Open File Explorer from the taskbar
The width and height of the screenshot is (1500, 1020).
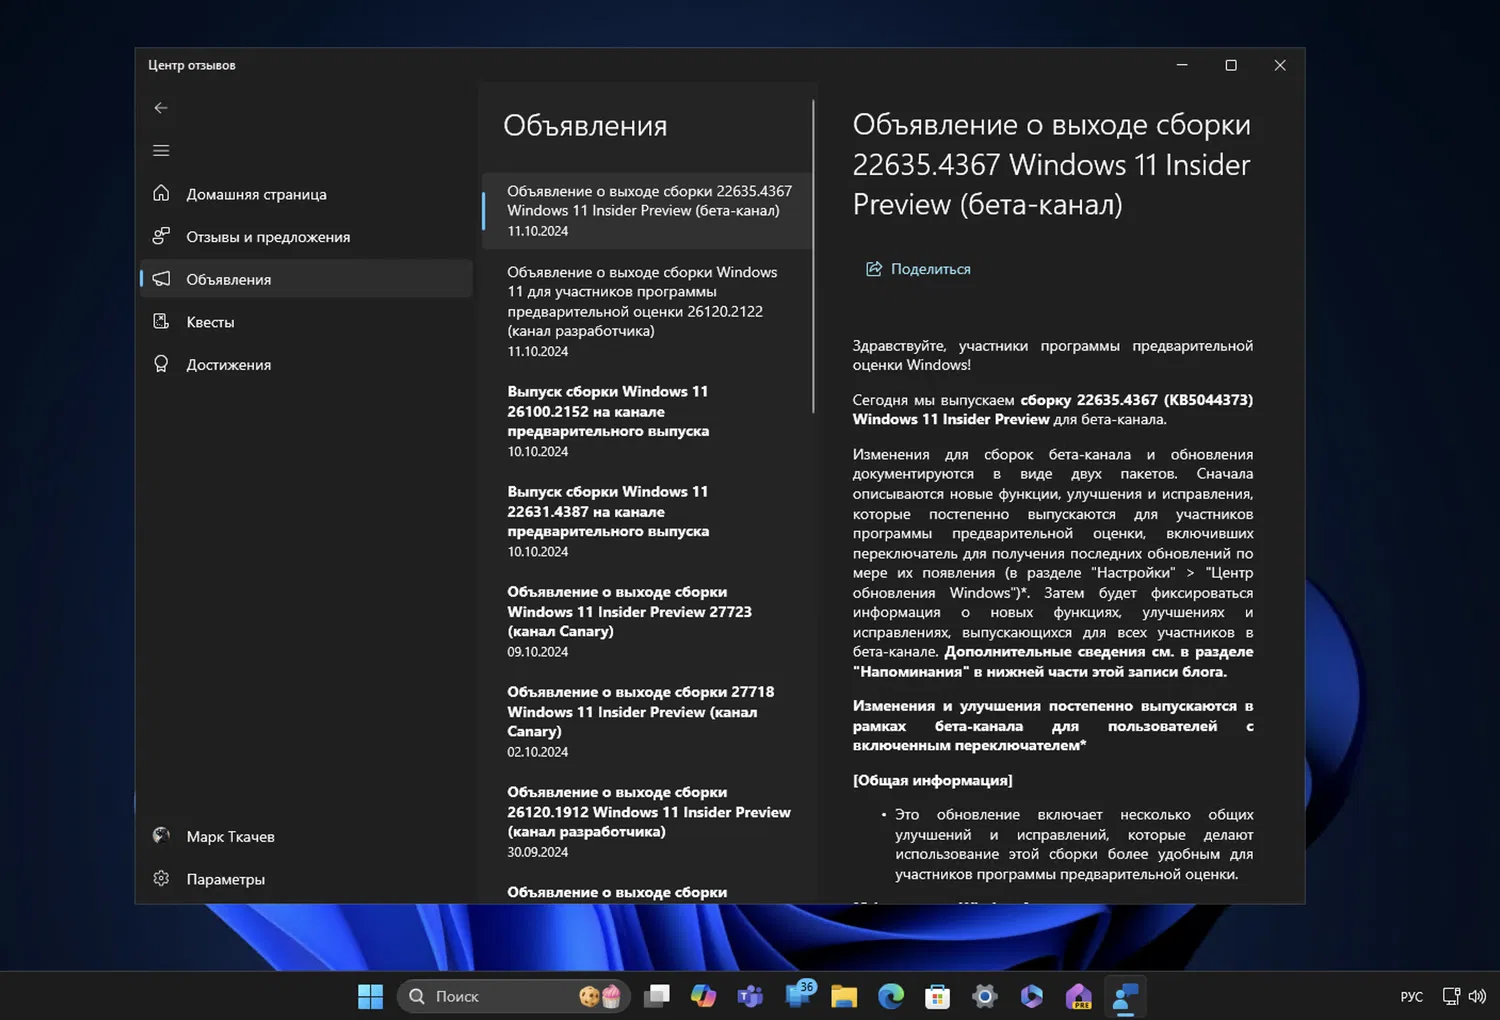coord(844,996)
